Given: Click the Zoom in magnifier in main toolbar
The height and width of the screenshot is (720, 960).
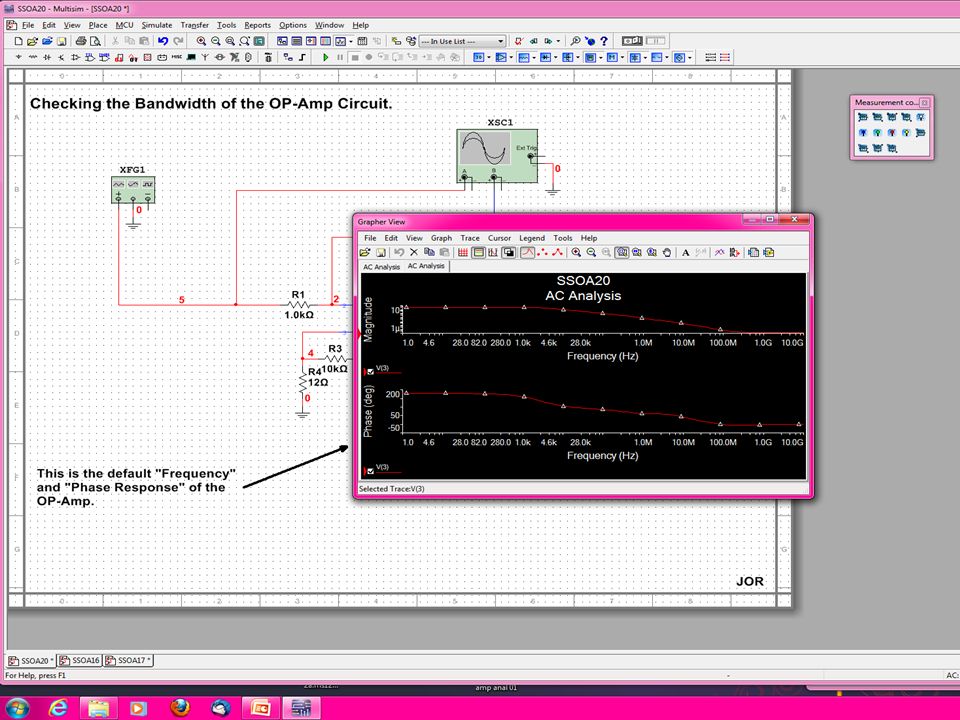Looking at the screenshot, I should coord(201,41).
